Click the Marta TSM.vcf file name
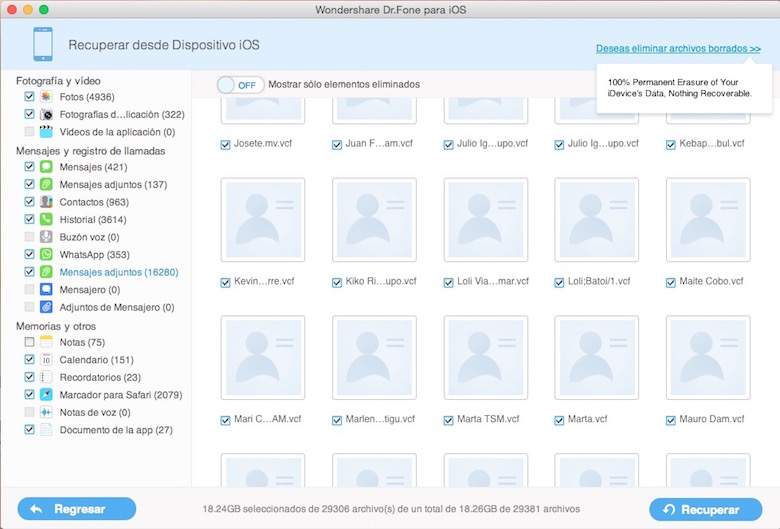Viewport: 780px width, 529px height. (488, 419)
